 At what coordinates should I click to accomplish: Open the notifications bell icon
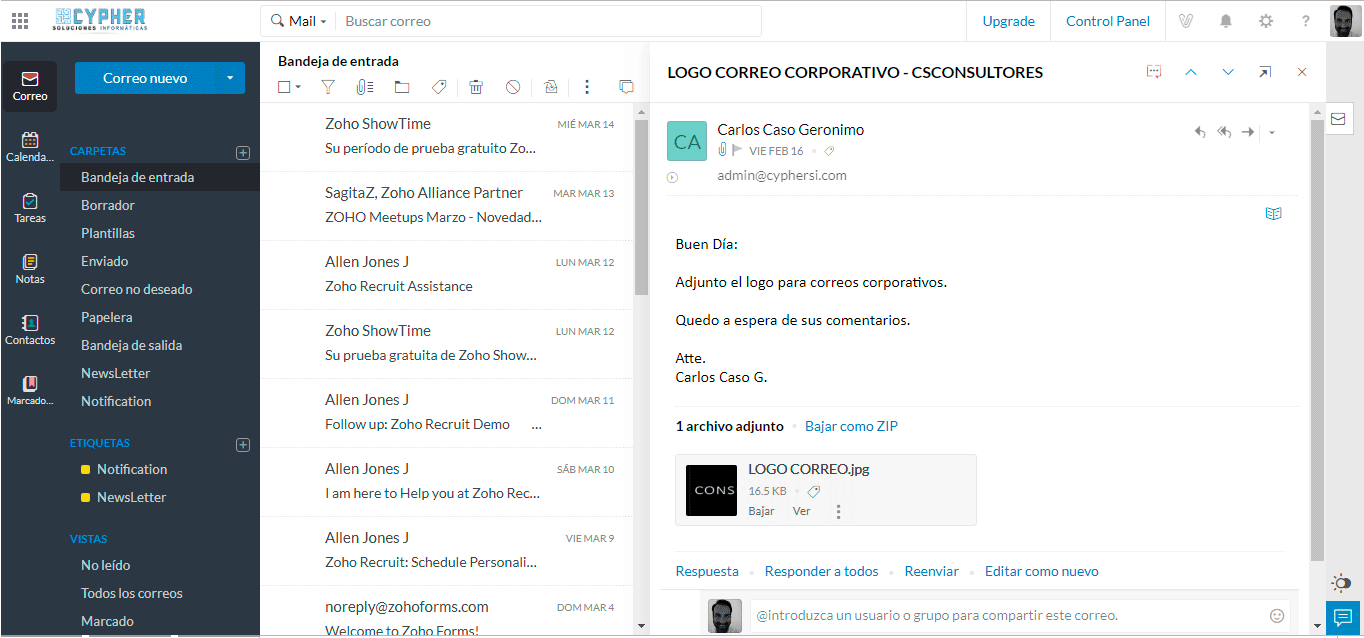tap(1225, 20)
